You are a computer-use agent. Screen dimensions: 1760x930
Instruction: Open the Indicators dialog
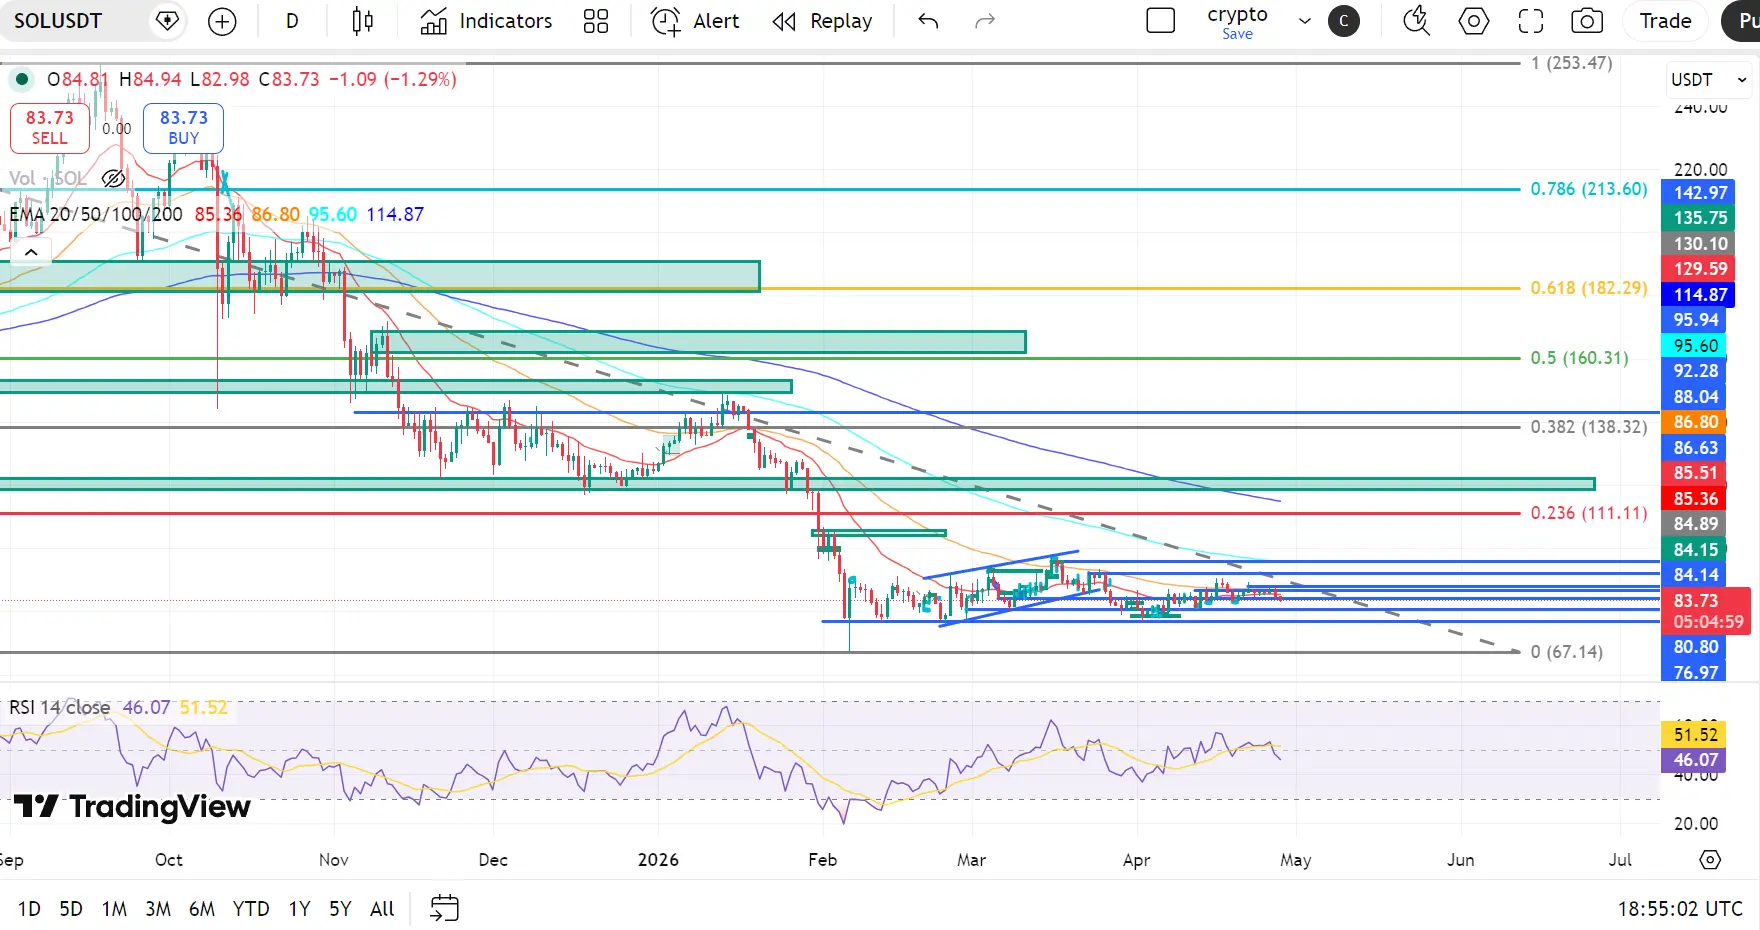pos(486,21)
